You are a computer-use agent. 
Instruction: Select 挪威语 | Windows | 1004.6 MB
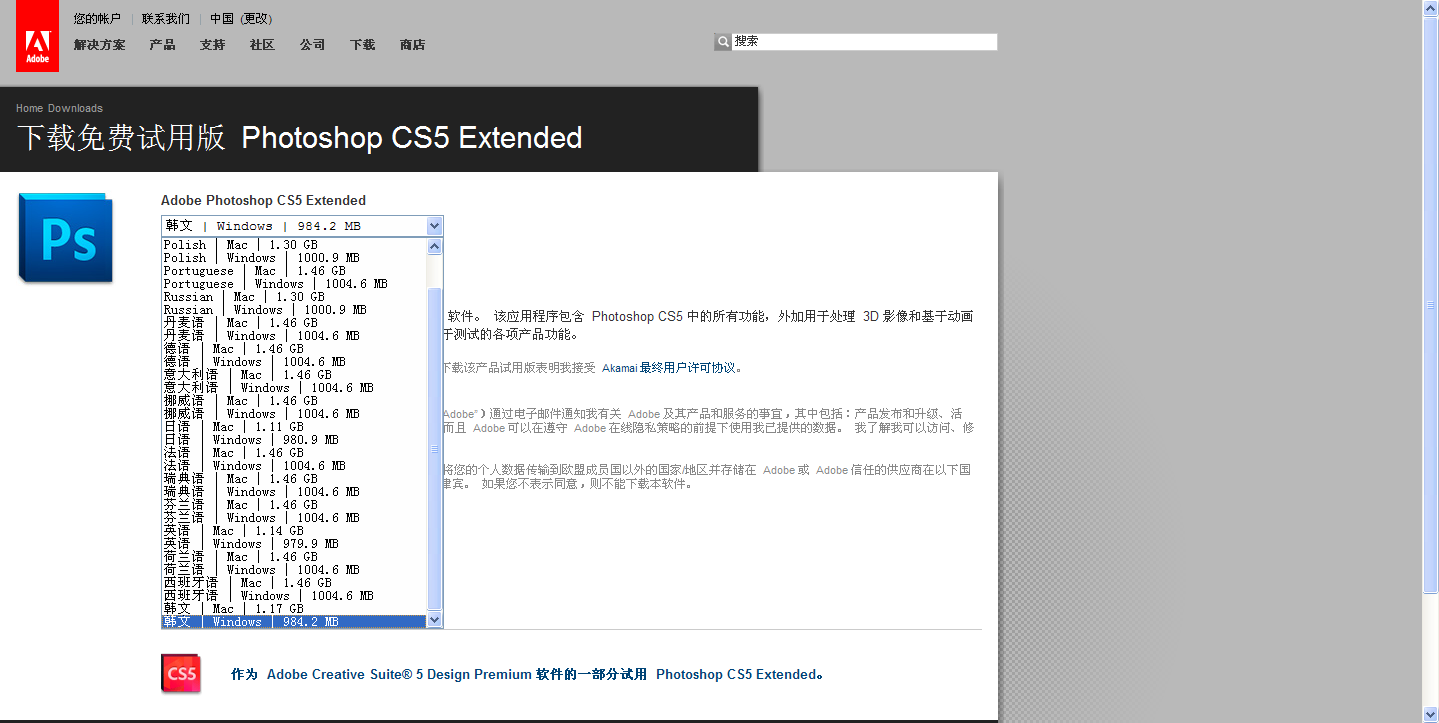(294, 414)
